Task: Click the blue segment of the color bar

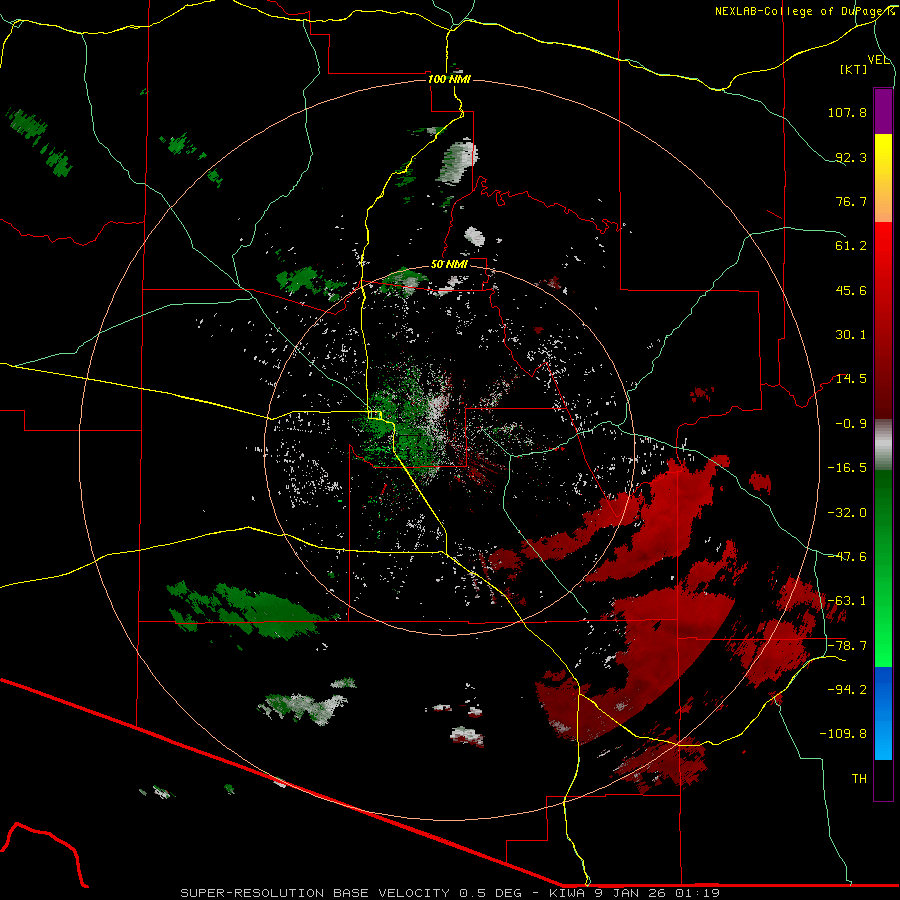Action: pos(883,713)
